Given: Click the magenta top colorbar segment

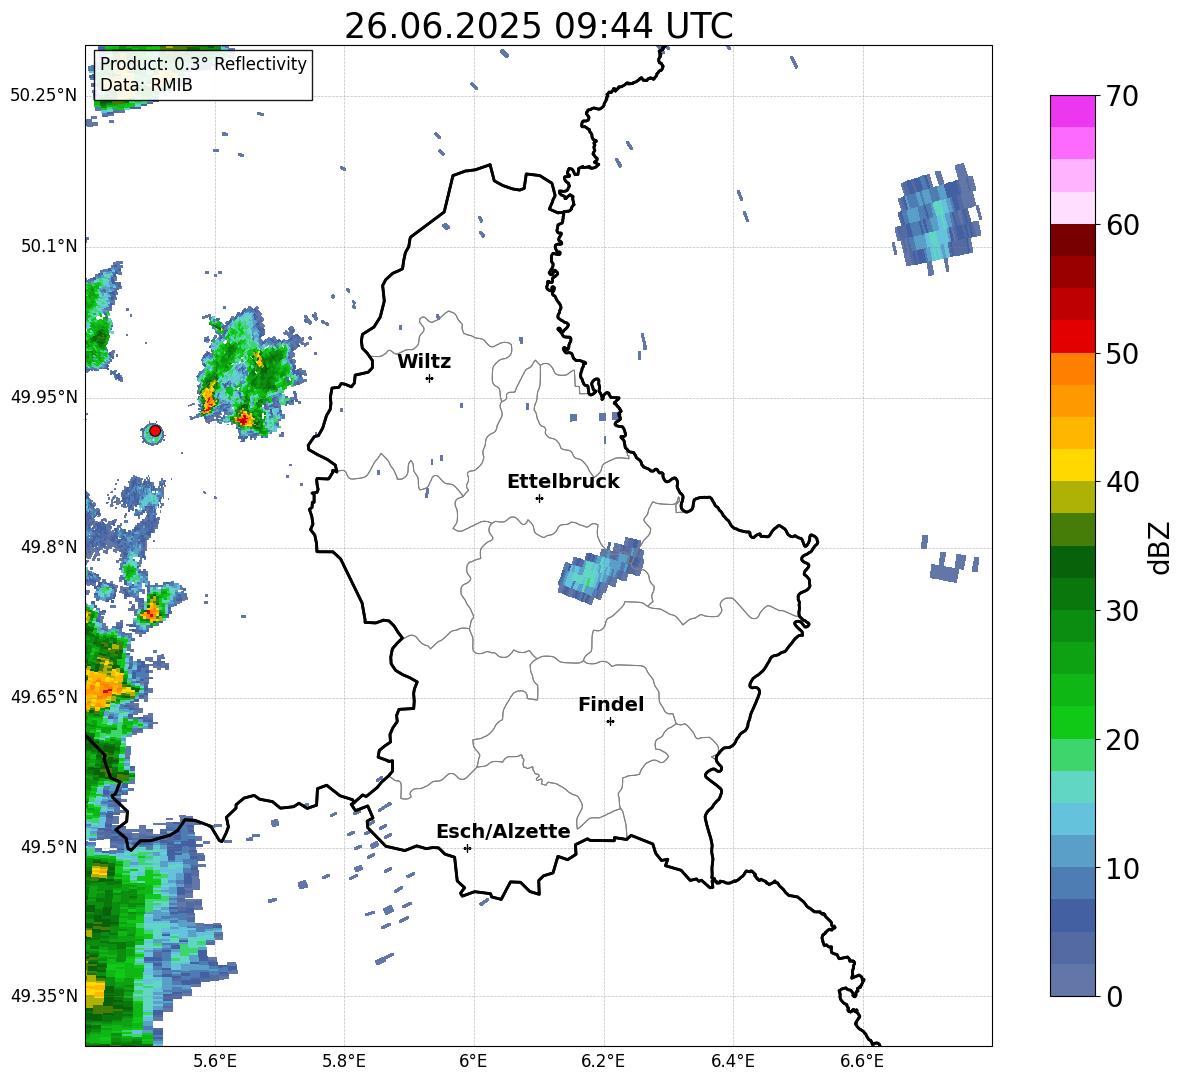Looking at the screenshot, I should (x=1072, y=111).
